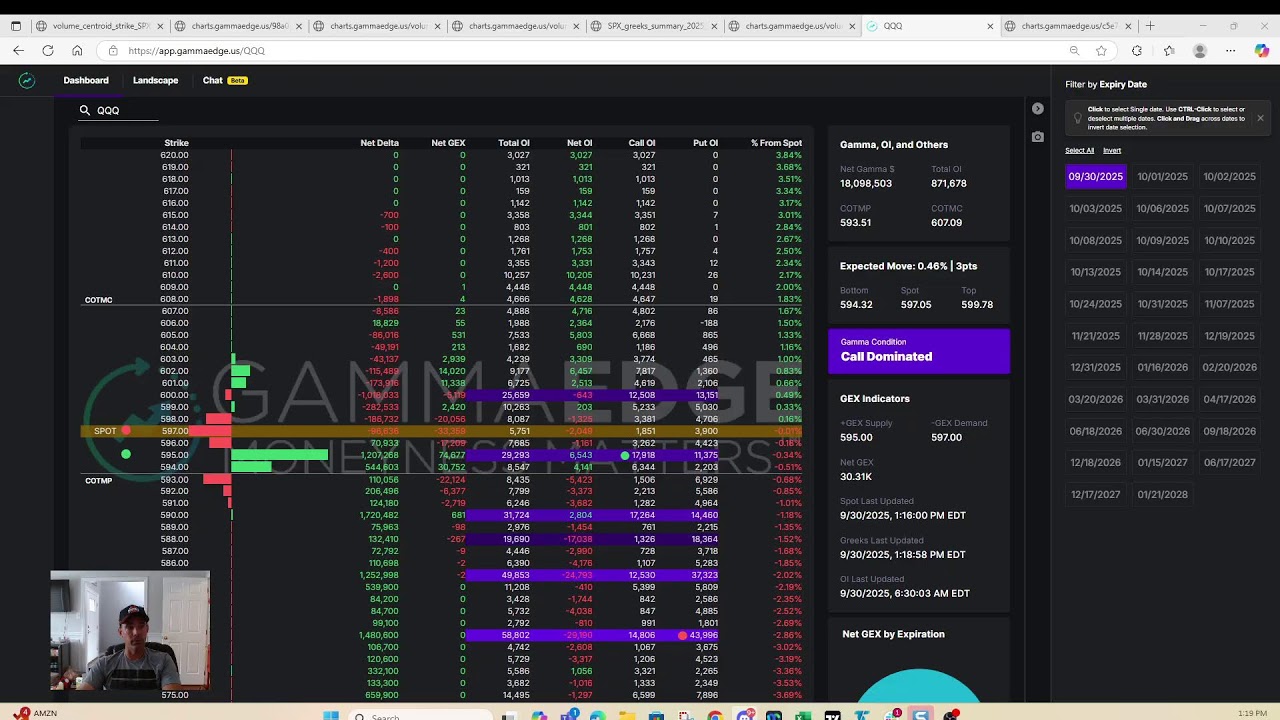The height and width of the screenshot is (720, 1280).
Task: Sort by the Strike column header
Action: point(176,143)
